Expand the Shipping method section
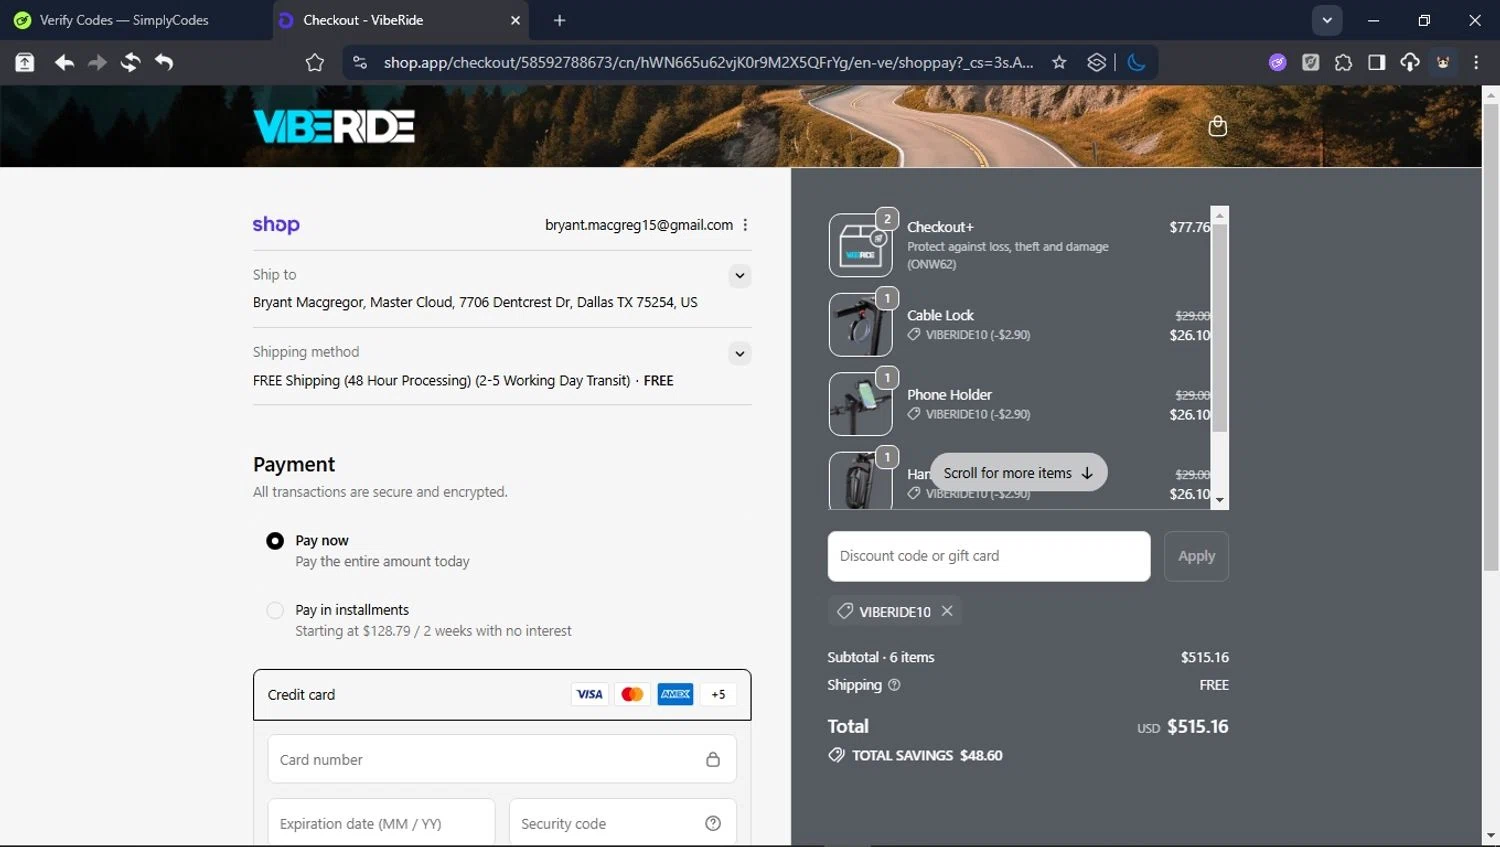Viewport: 1500px width, 847px height. click(x=739, y=353)
